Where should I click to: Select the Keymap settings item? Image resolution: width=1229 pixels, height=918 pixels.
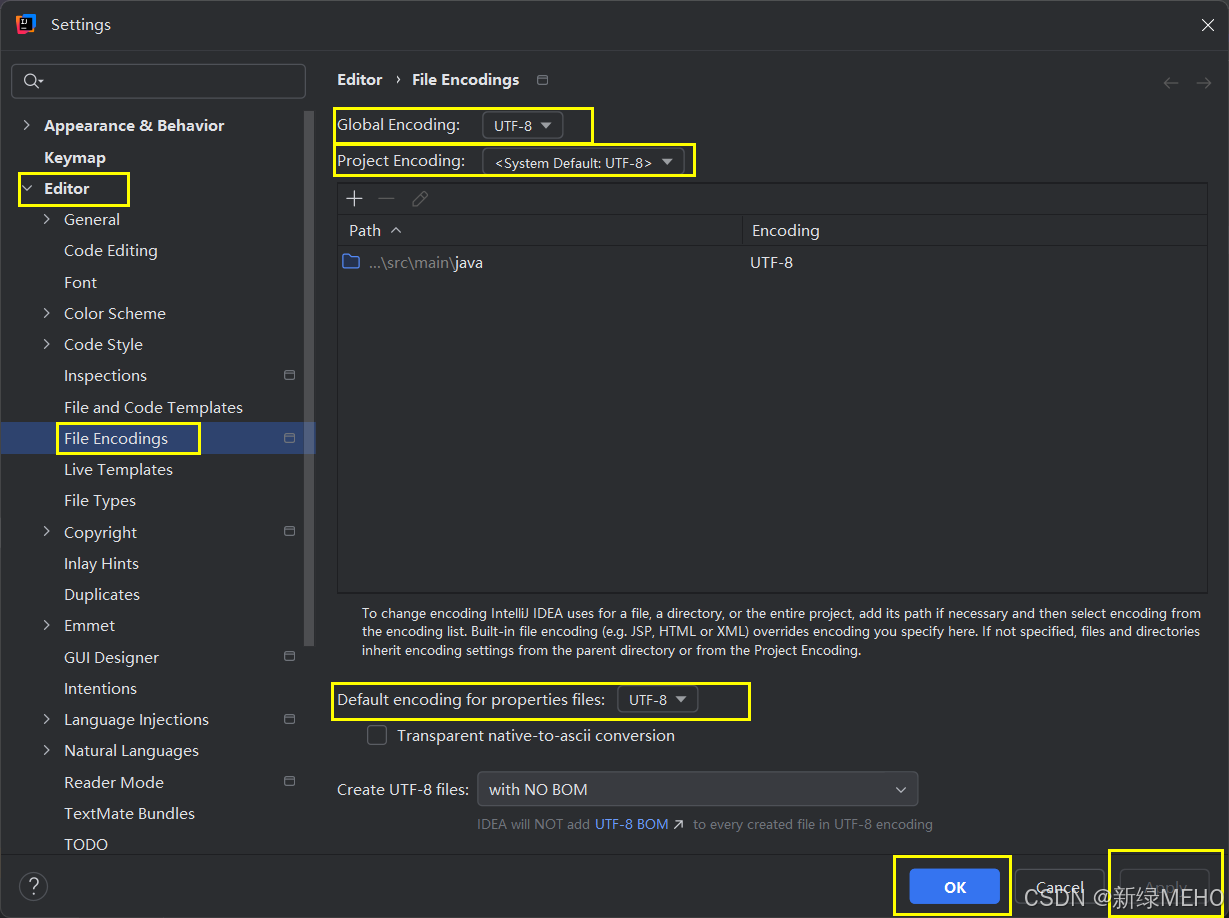pyautogui.click(x=75, y=158)
